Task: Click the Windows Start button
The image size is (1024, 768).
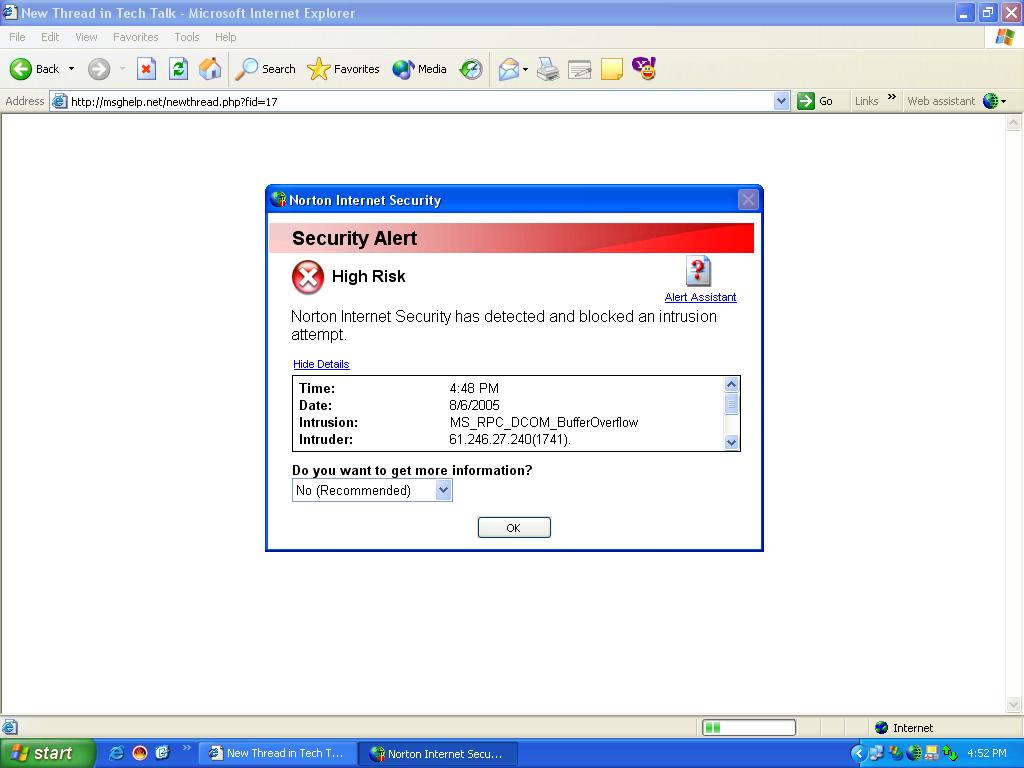Action: [47, 753]
